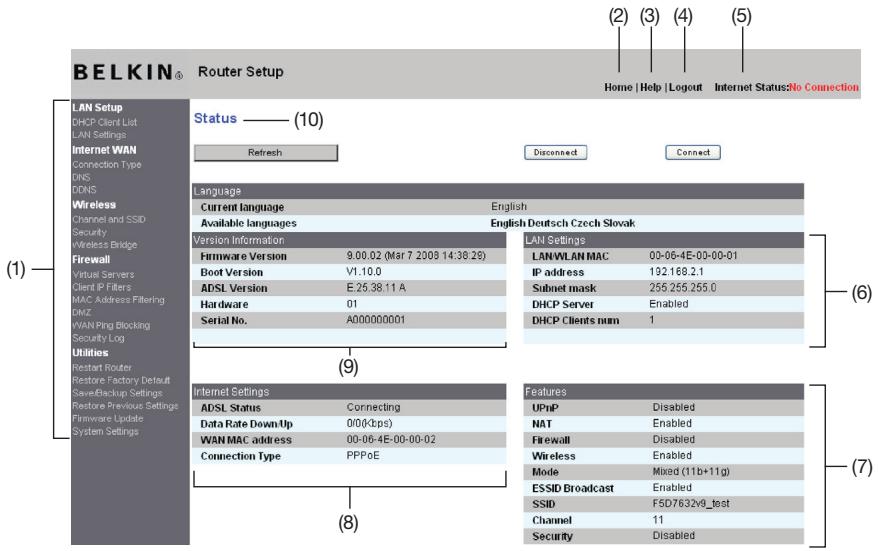Open the Security Log page
878x551 pixels.
tap(98, 338)
